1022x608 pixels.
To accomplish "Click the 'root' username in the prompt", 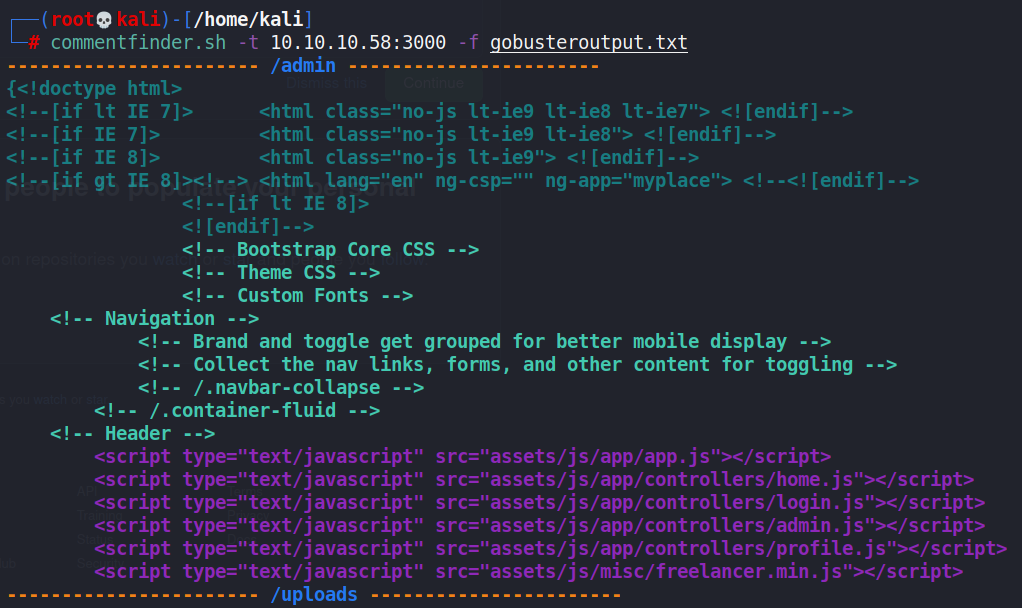I will pyautogui.click(x=73, y=20).
